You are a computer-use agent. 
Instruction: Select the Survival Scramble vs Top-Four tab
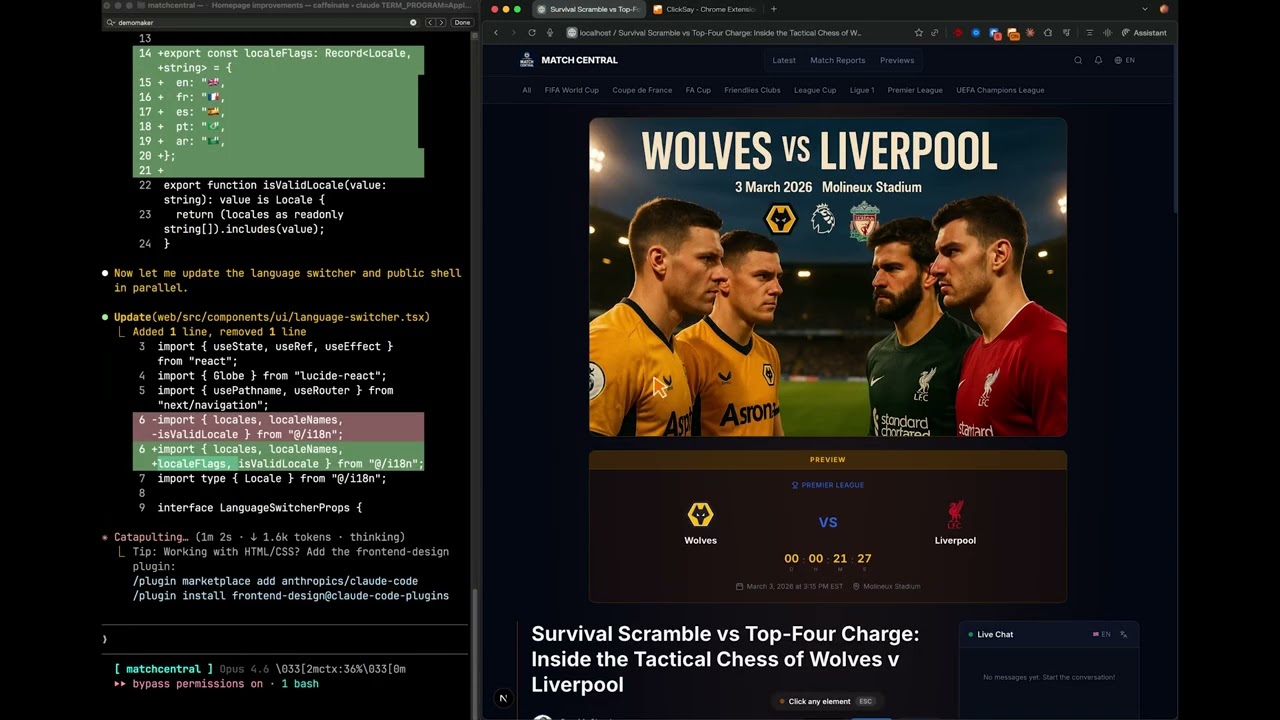(588, 9)
